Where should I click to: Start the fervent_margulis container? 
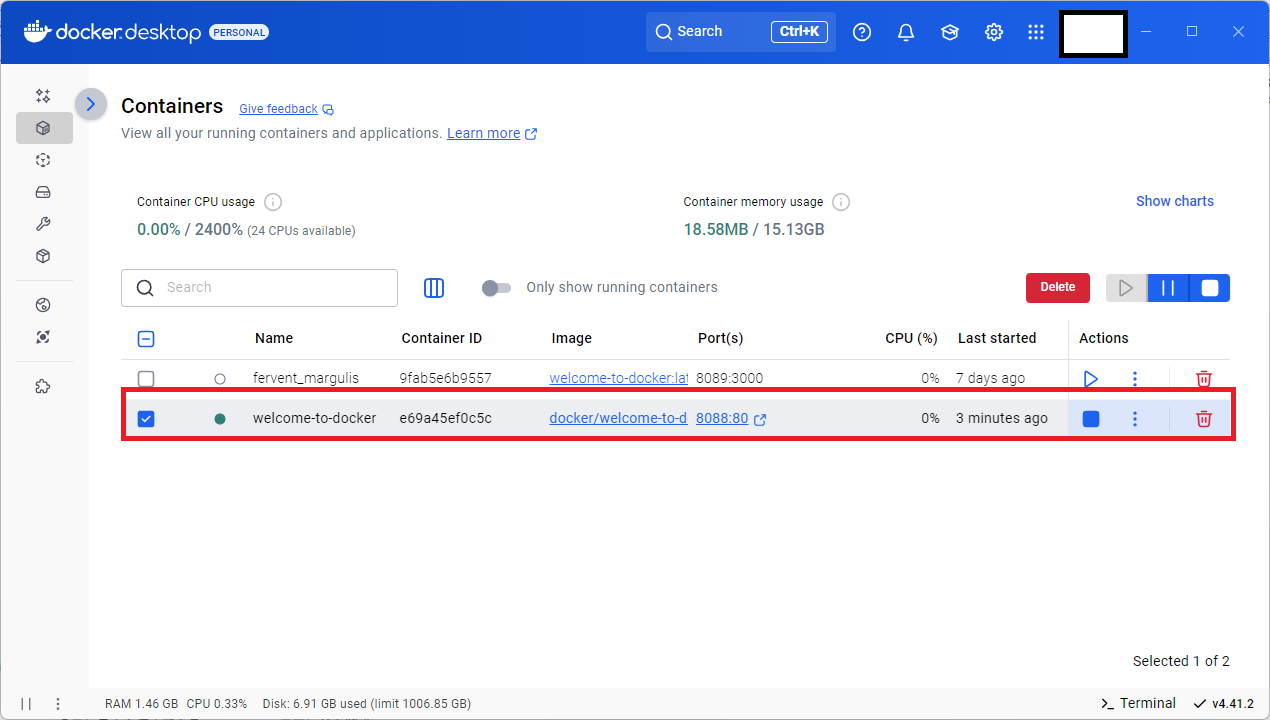click(1090, 379)
